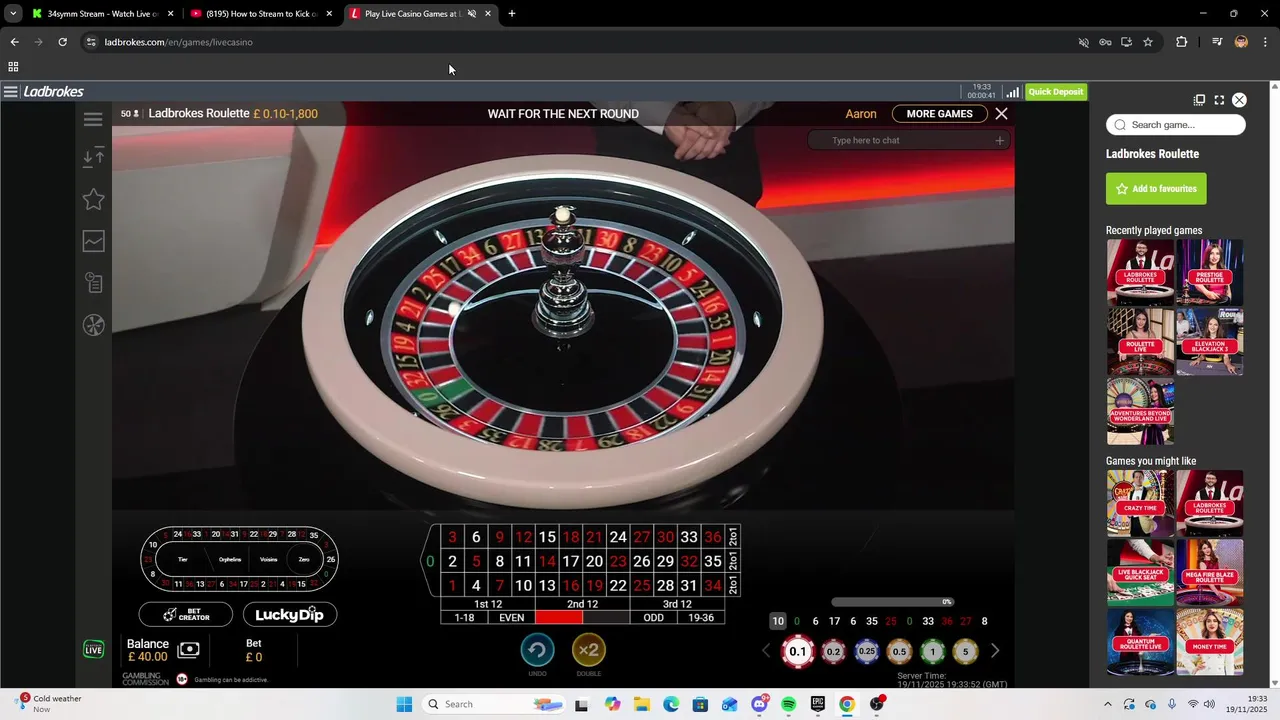Open MORE GAMES
The image size is (1280, 720).
pyautogui.click(x=939, y=114)
